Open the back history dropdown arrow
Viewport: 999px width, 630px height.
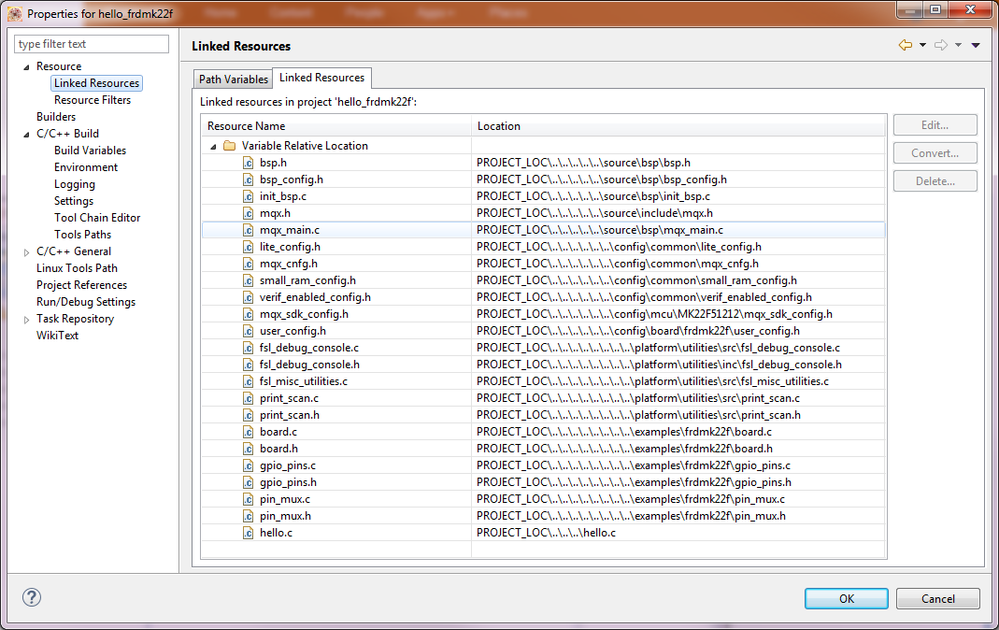pos(923,45)
